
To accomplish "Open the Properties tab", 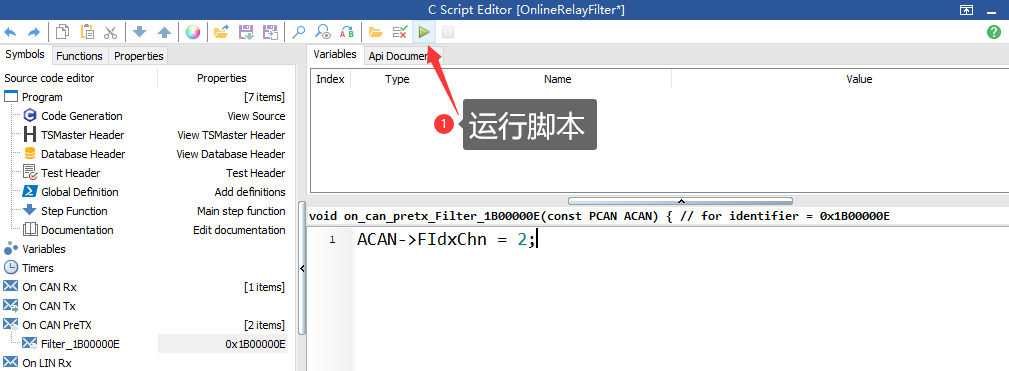I will [139, 56].
